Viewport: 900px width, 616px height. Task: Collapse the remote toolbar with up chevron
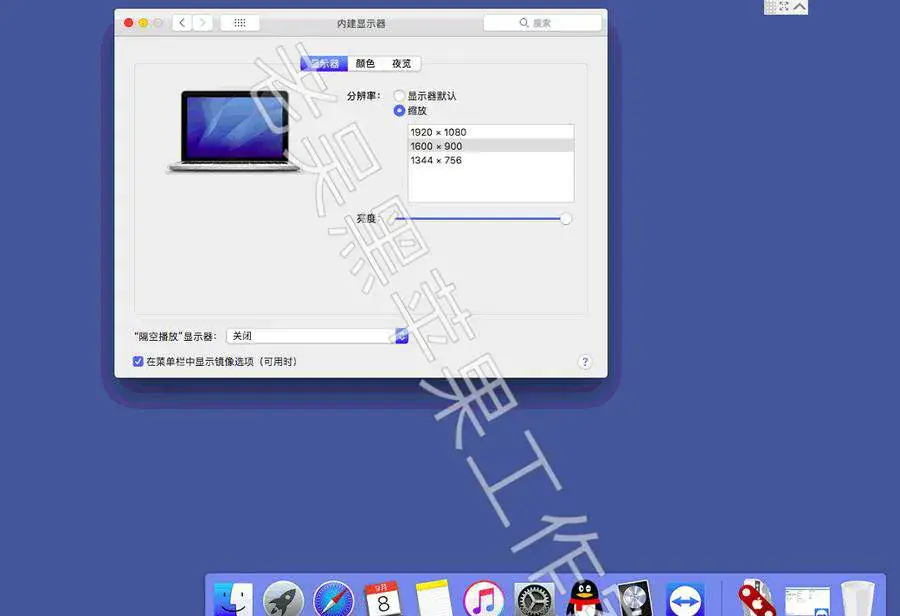[x=800, y=6]
